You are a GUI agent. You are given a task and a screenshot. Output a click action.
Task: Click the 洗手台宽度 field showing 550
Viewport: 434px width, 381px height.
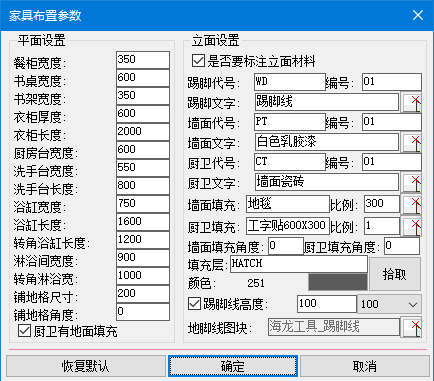click(x=143, y=168)
